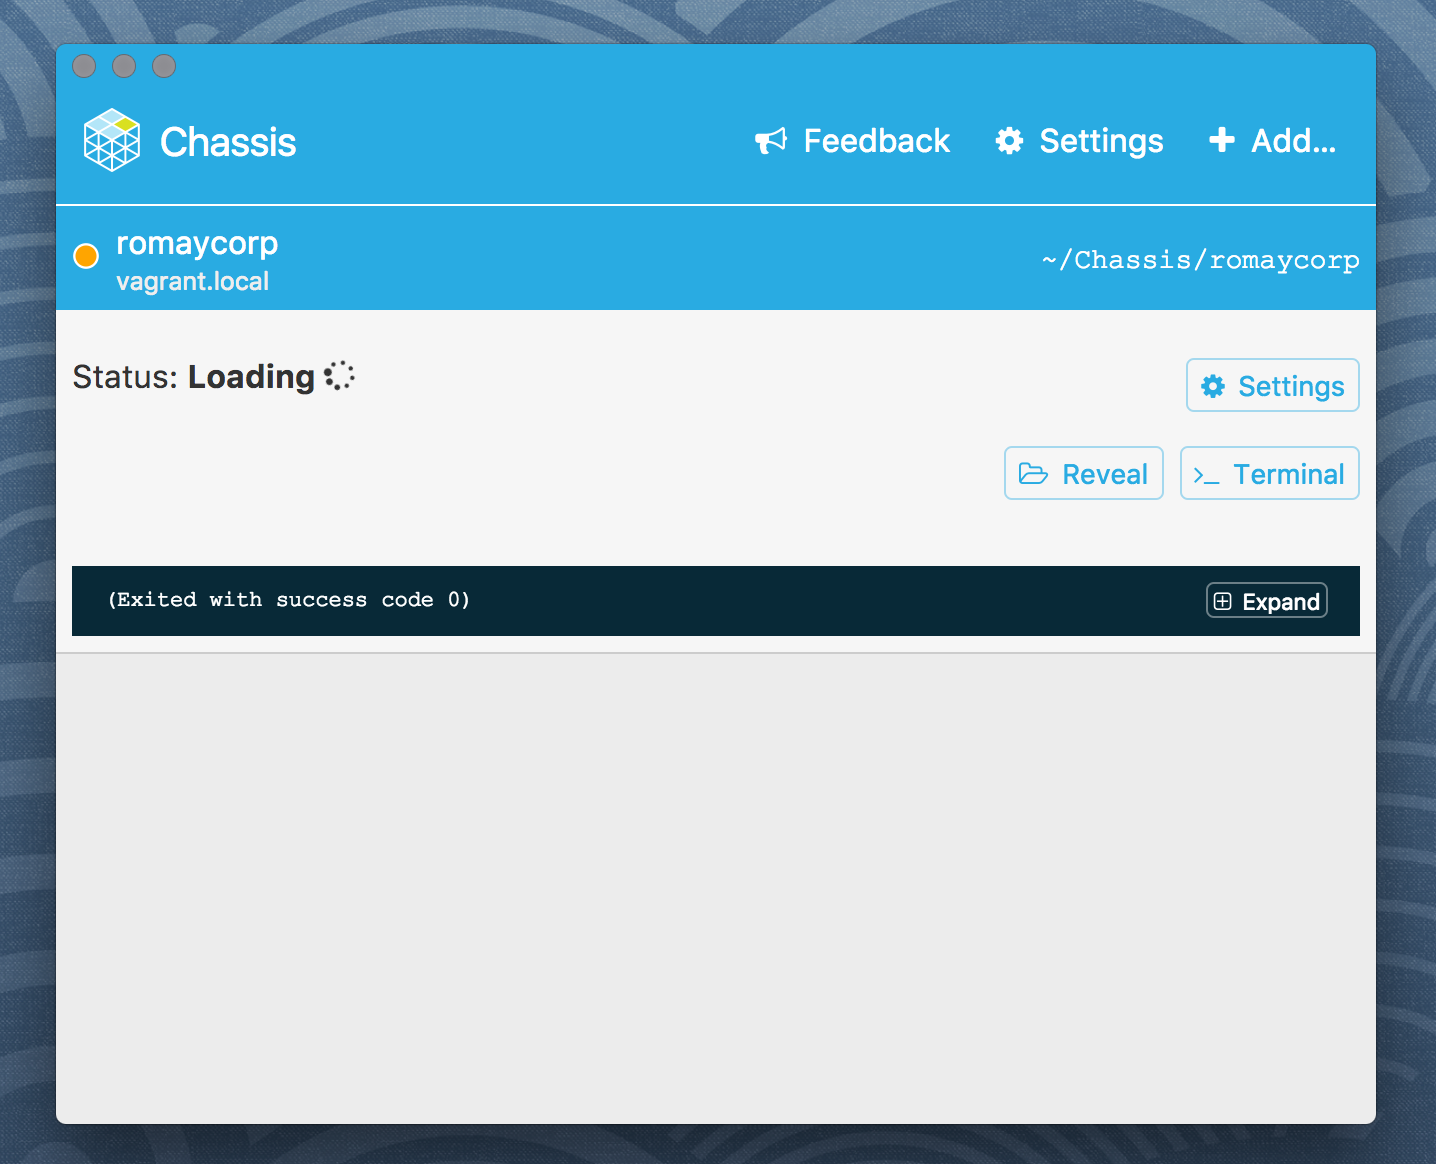Select the romaycorp machine name
The image size is (1436, 1164).
coord(197,243)
